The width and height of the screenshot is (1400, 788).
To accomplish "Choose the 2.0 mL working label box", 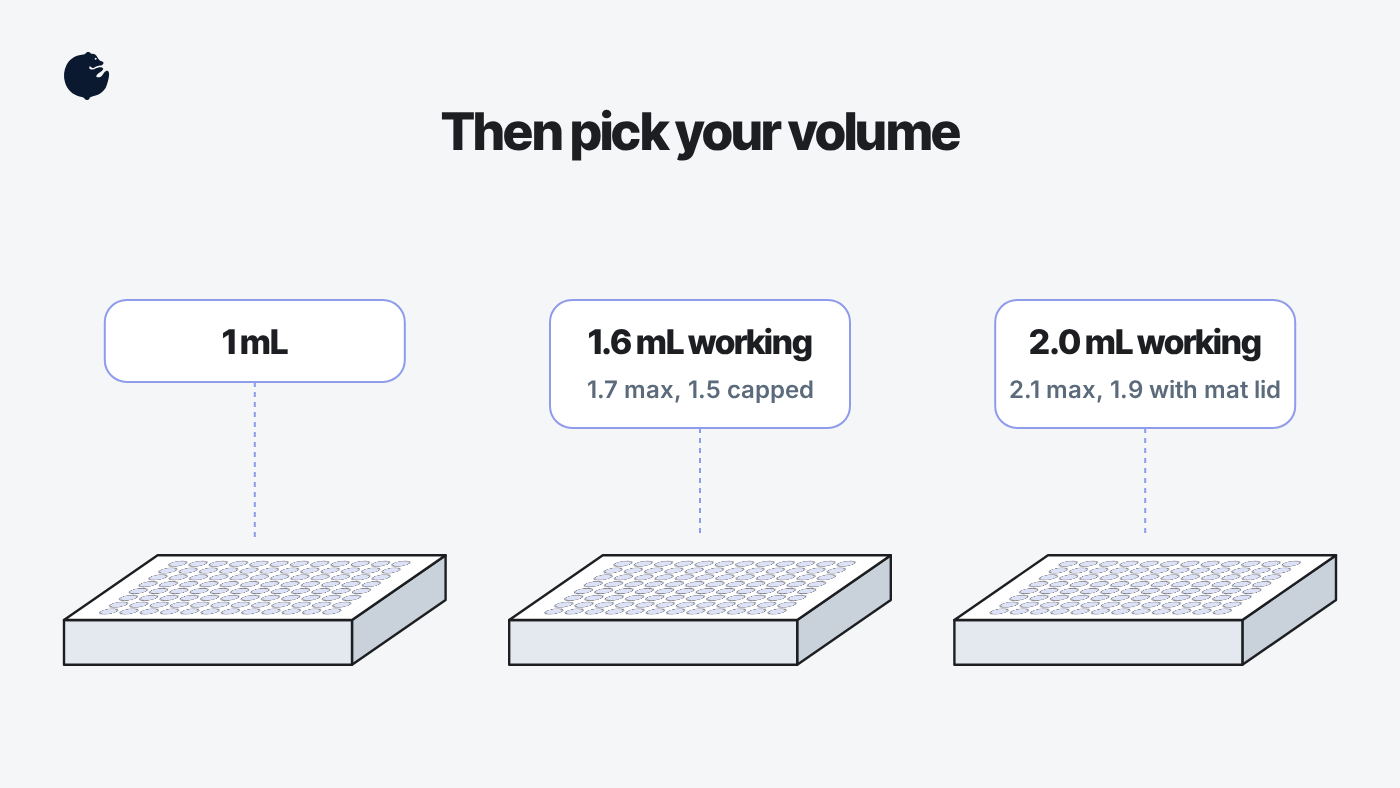I will click(x=1144, y=364).
